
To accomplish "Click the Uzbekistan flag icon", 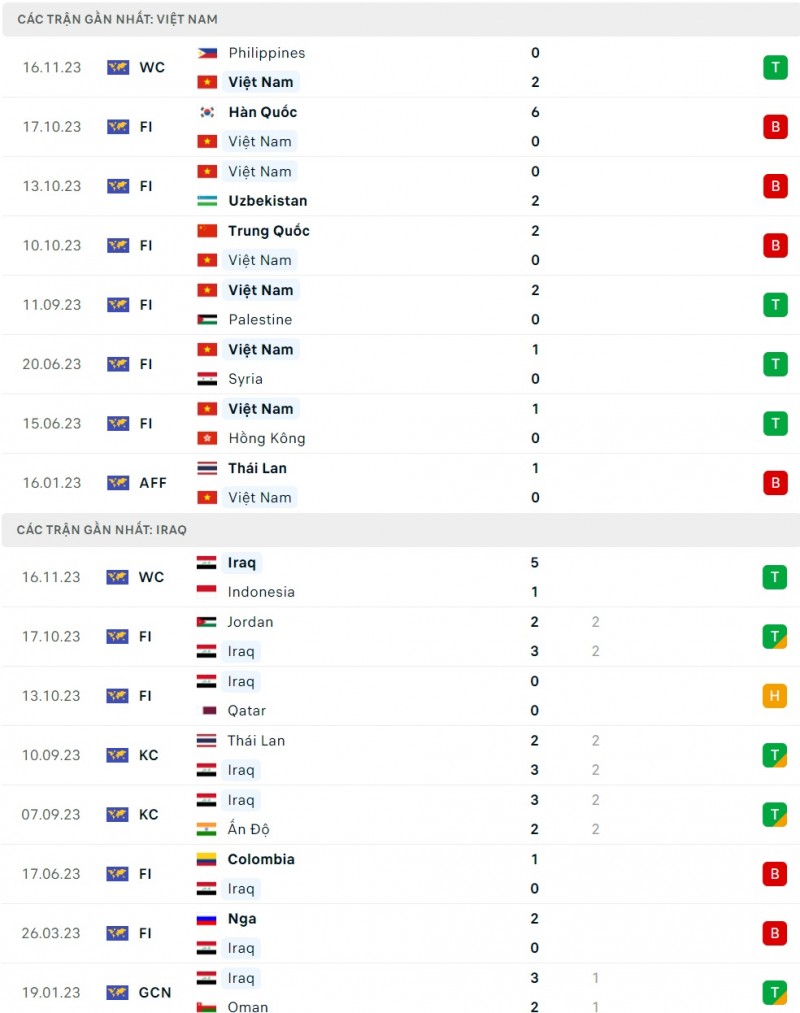I will (x=207, y=201).
